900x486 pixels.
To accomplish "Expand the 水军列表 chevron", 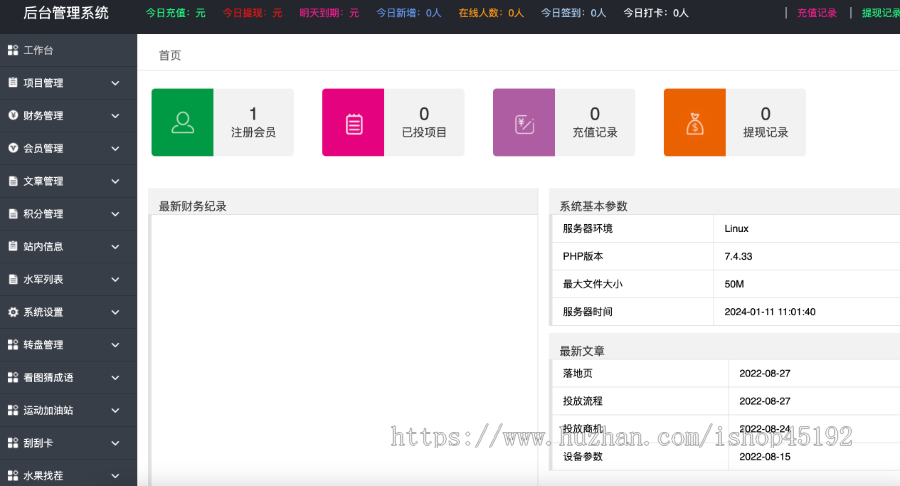I will point(115,279).
